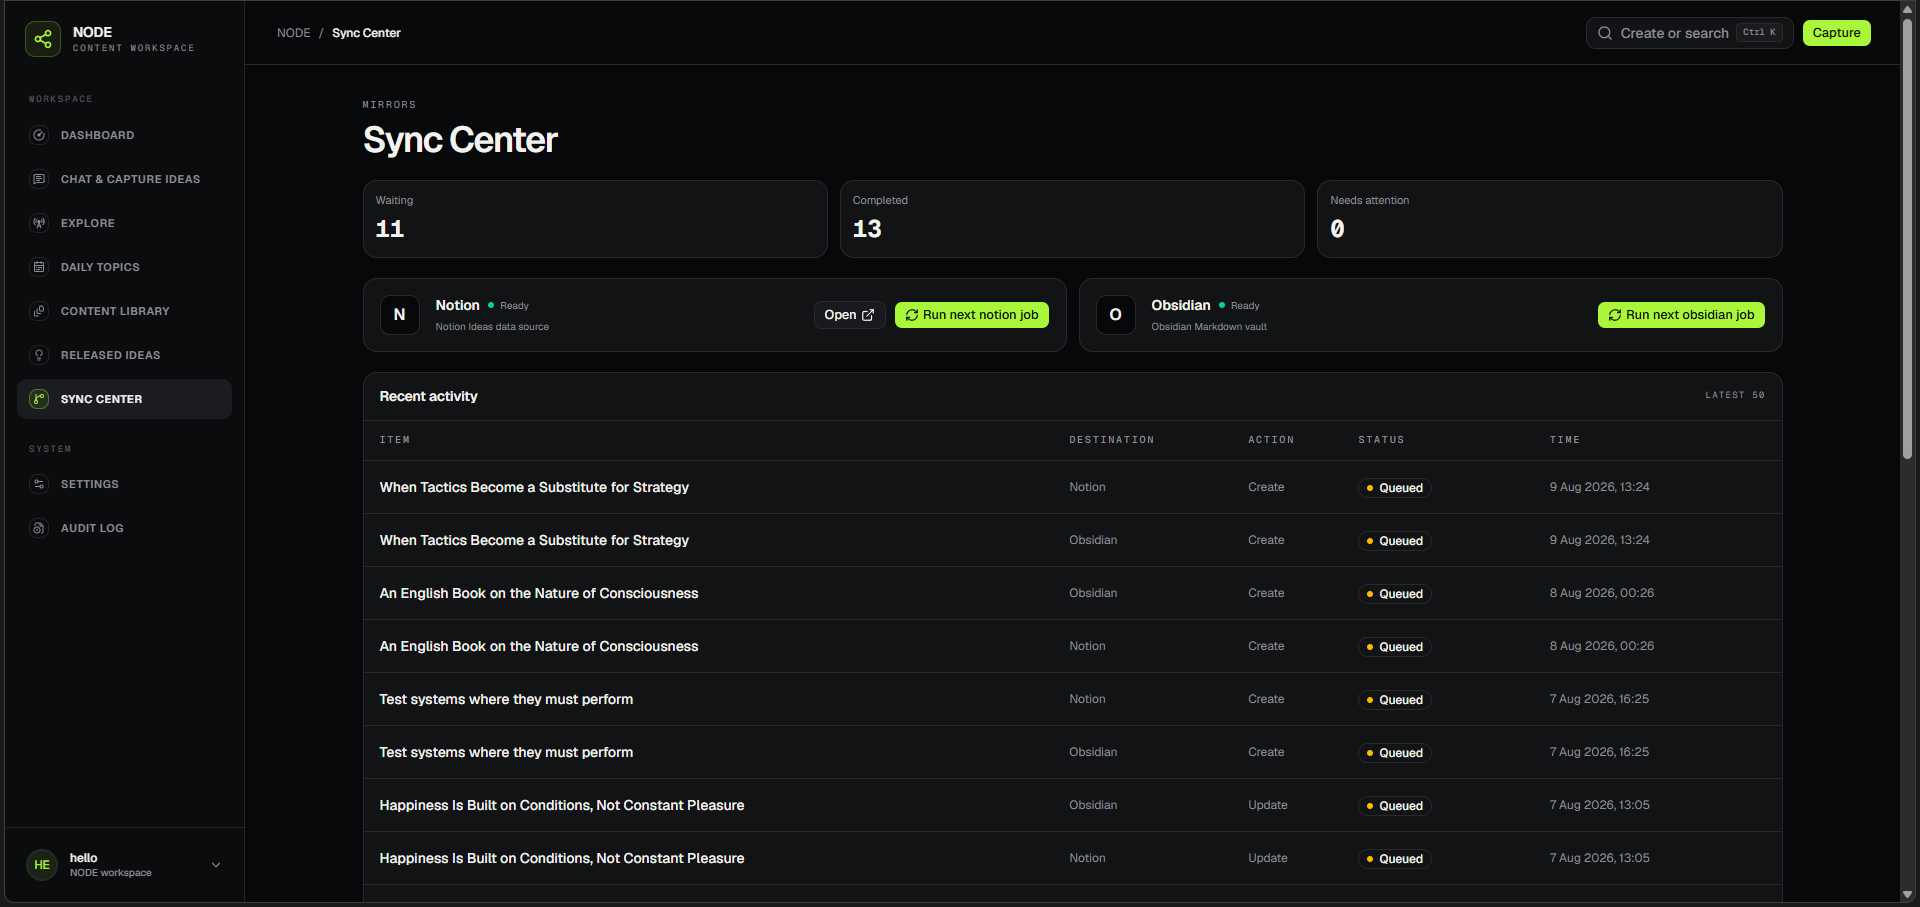Click the Notion N badge icon

[x=399, y=315]
